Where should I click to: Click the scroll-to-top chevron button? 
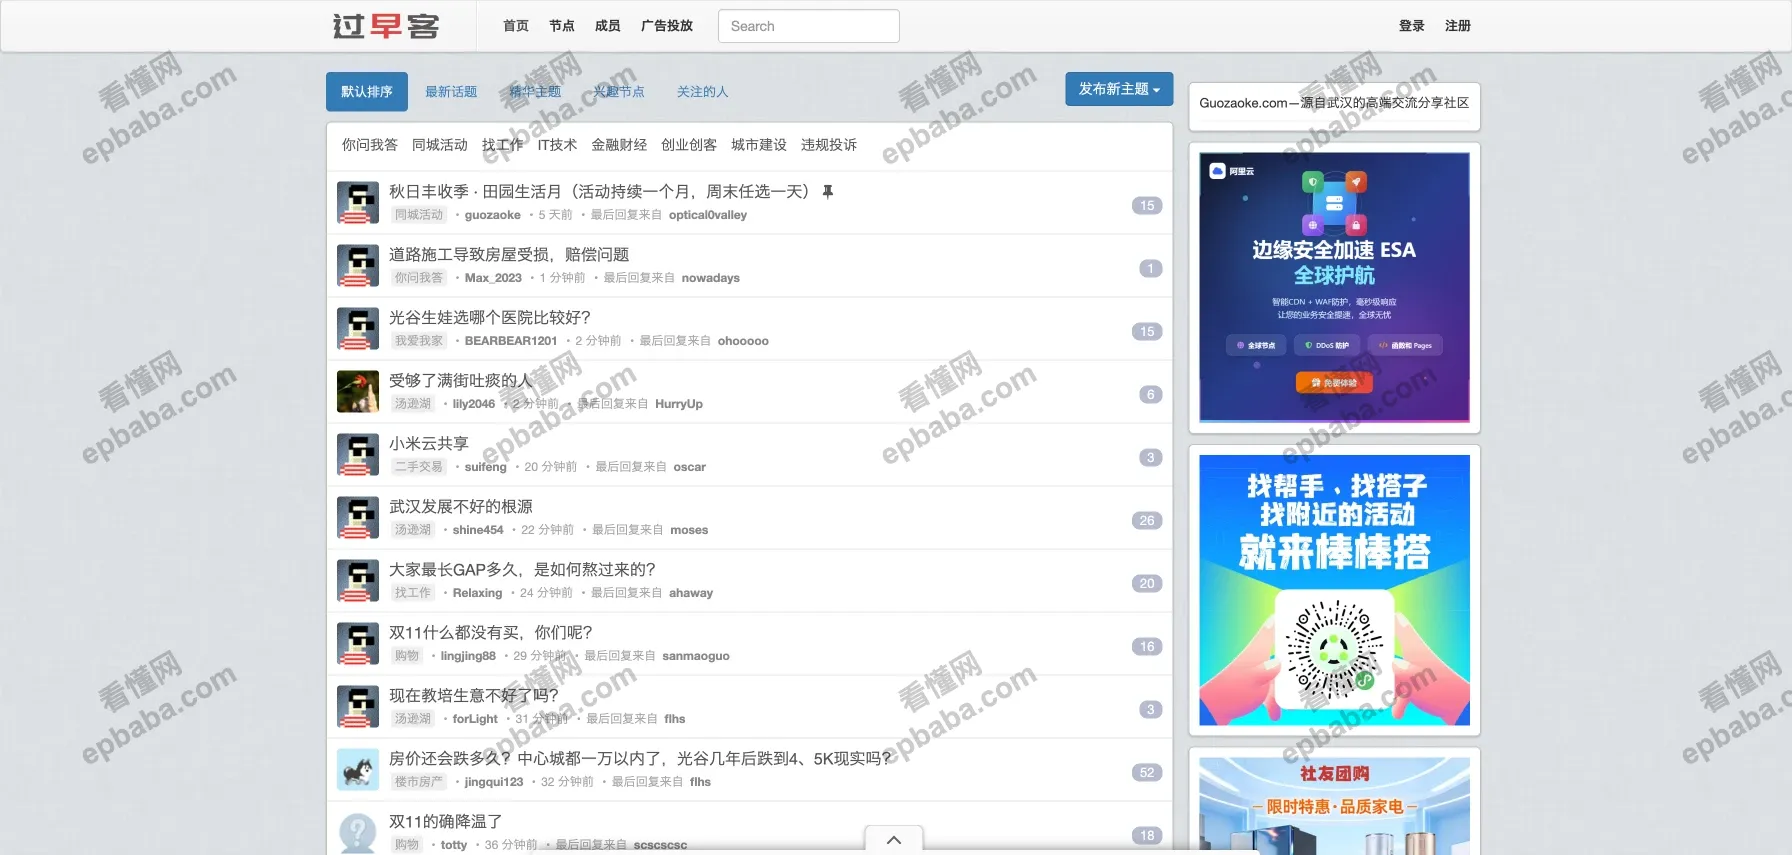click(x=894, y=839)
